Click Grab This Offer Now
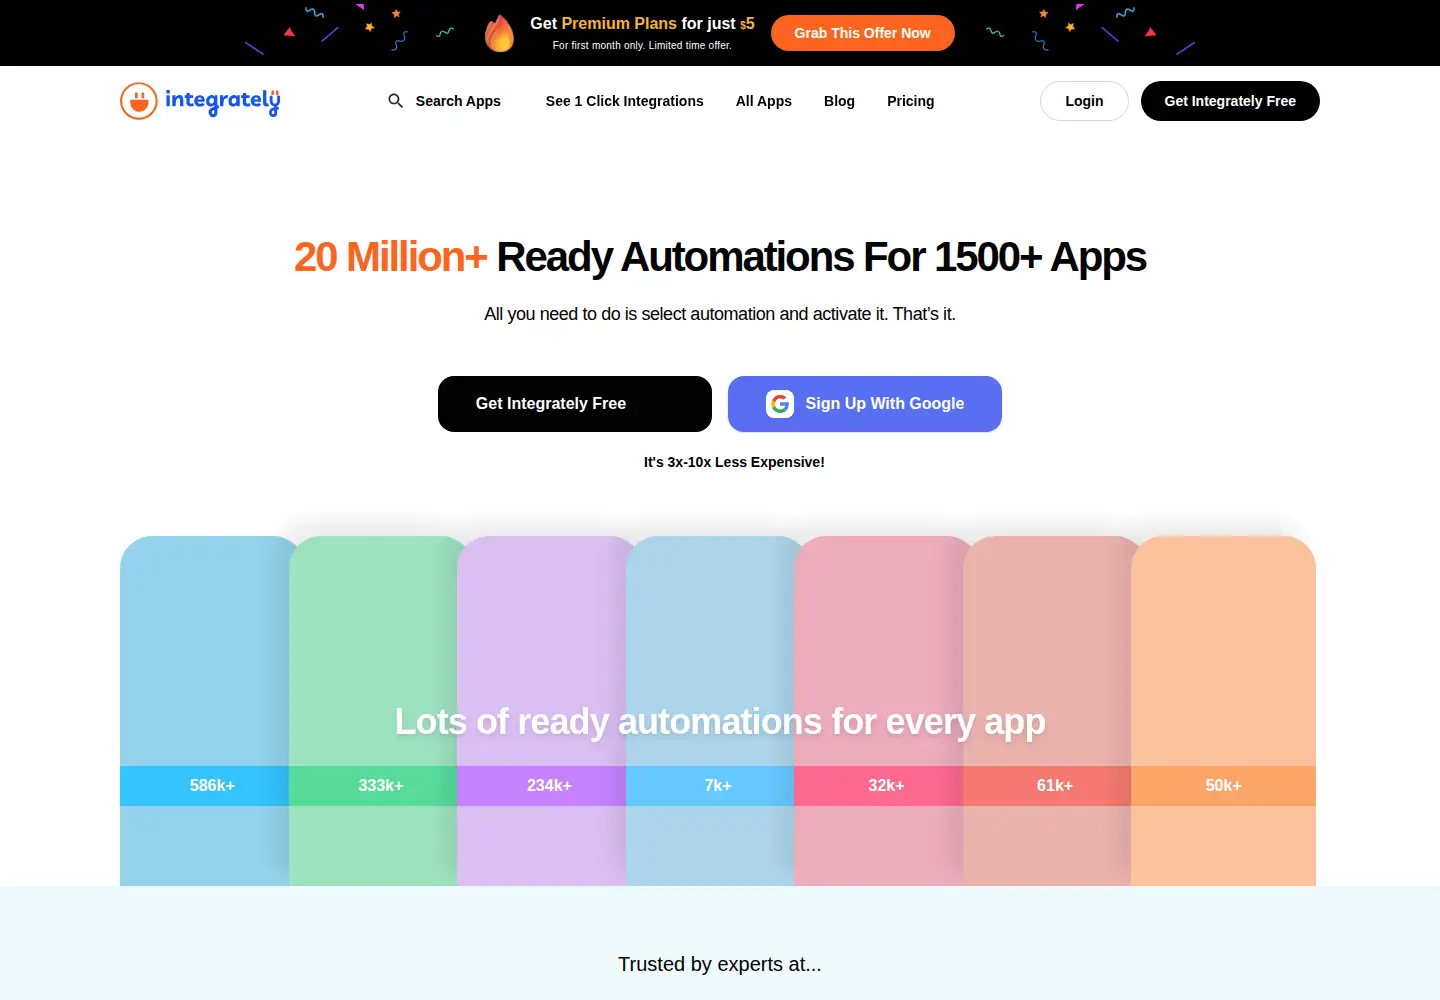 coord(863,33)
